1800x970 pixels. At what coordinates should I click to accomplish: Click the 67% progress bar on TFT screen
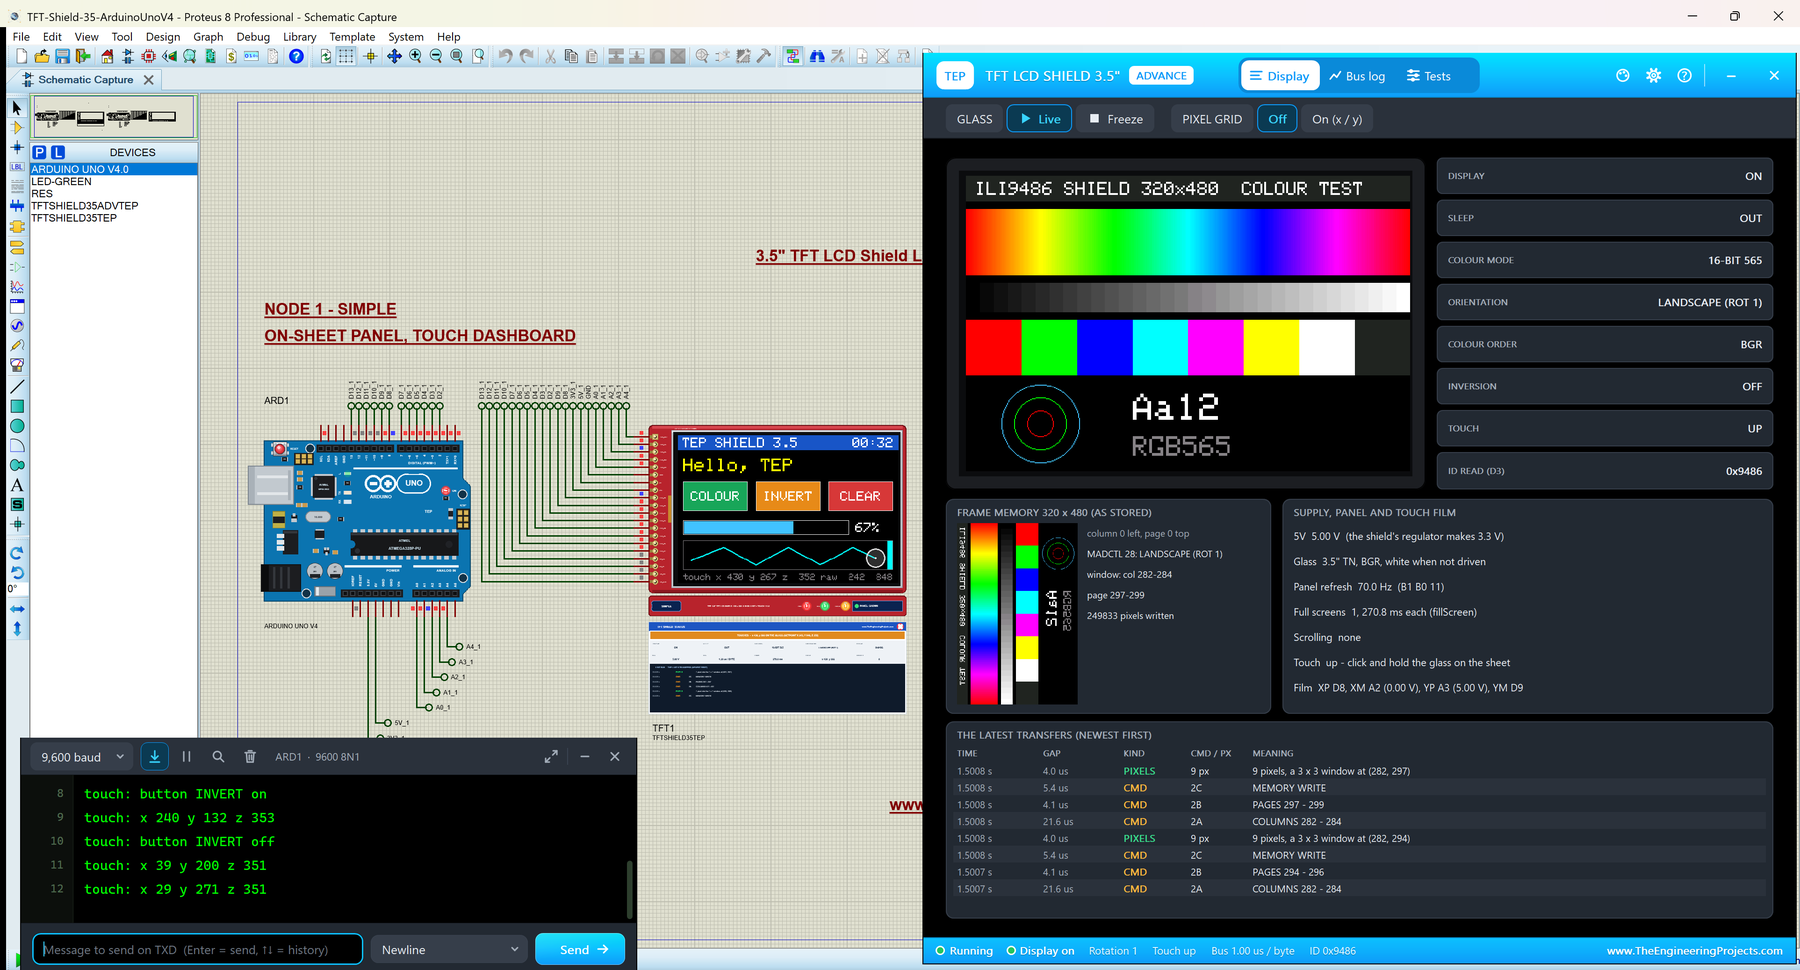point(765,527)
